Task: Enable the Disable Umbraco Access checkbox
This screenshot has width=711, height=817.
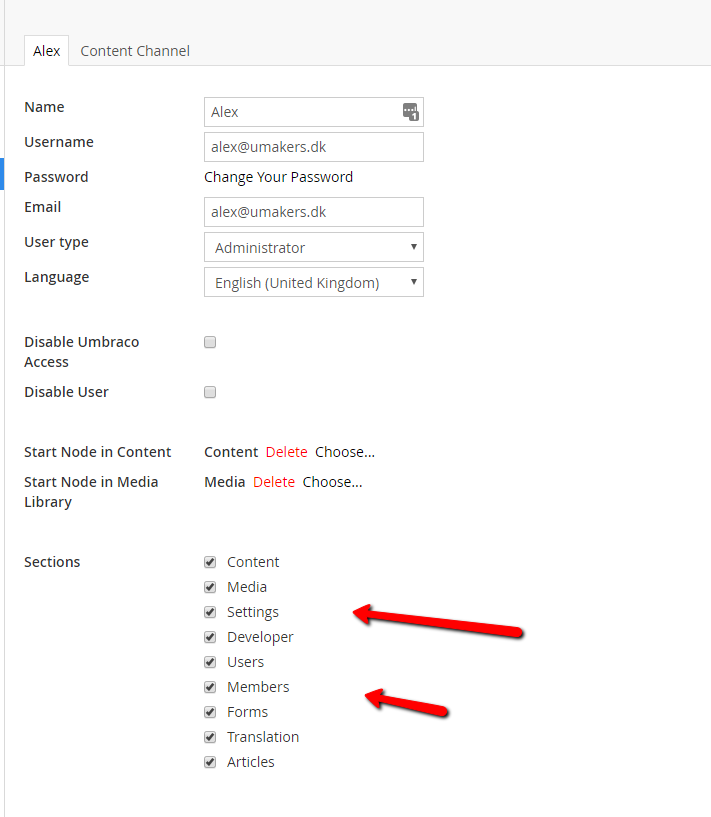Action: (x=210, y=342)
